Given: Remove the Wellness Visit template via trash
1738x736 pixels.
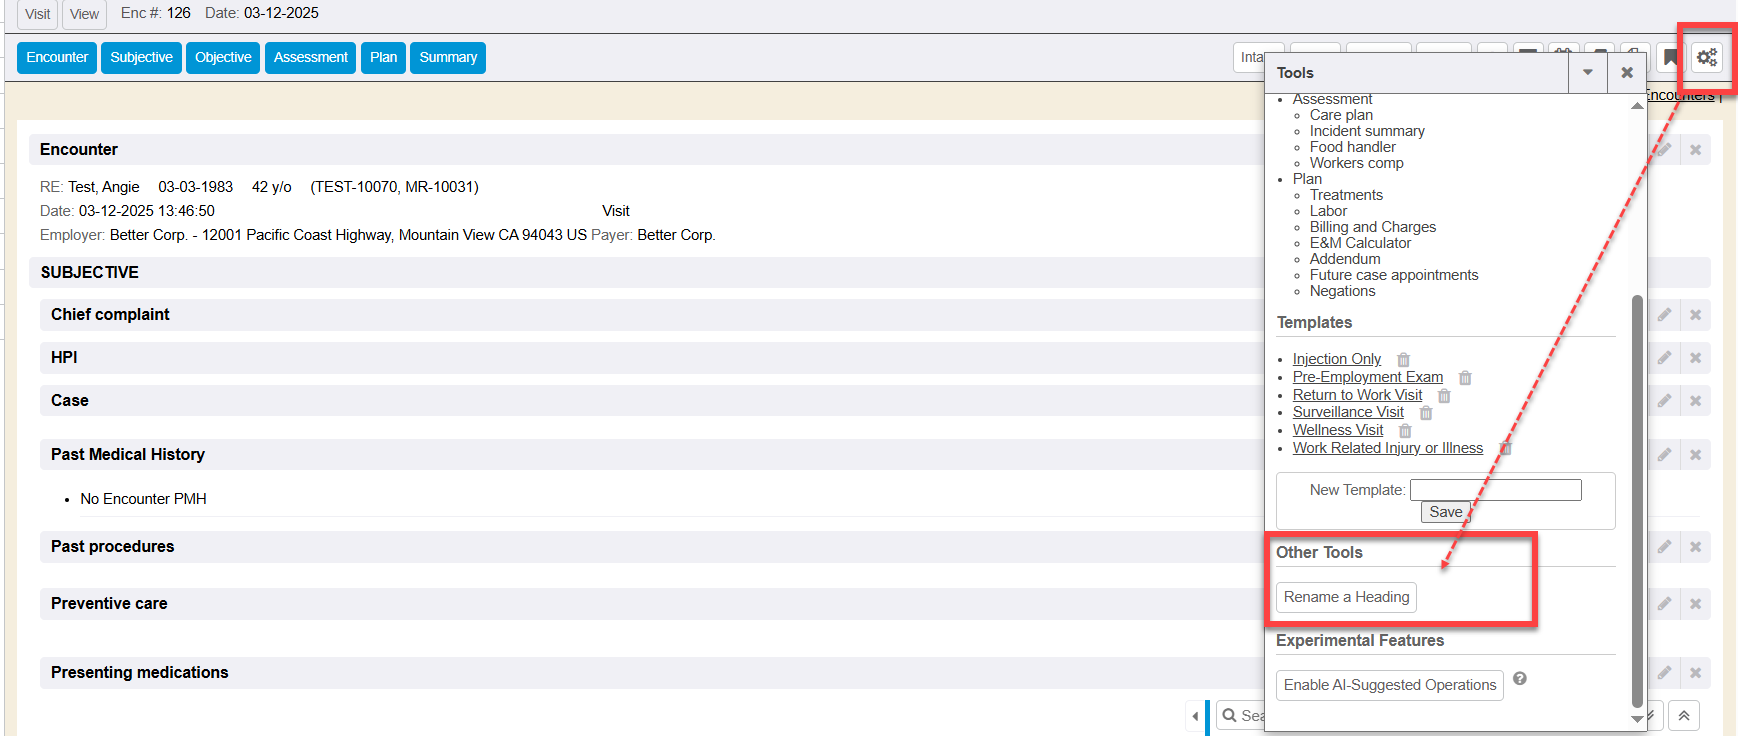Looking at the screenshot, I should pos(1405,431).
